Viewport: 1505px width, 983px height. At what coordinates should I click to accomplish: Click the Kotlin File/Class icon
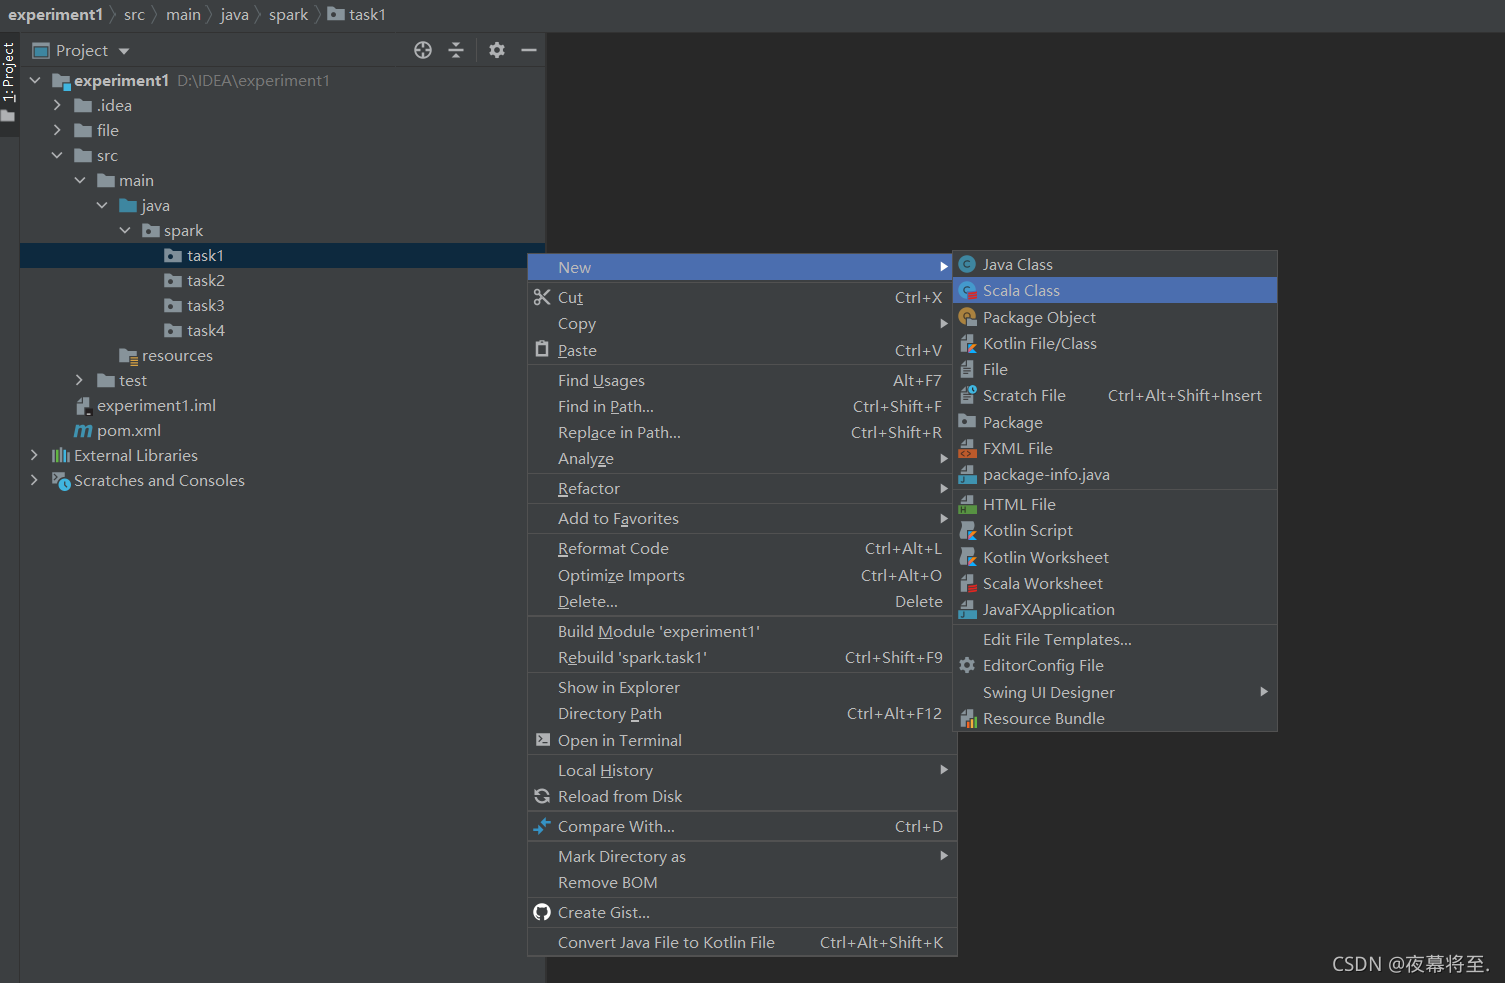[967, 343]
